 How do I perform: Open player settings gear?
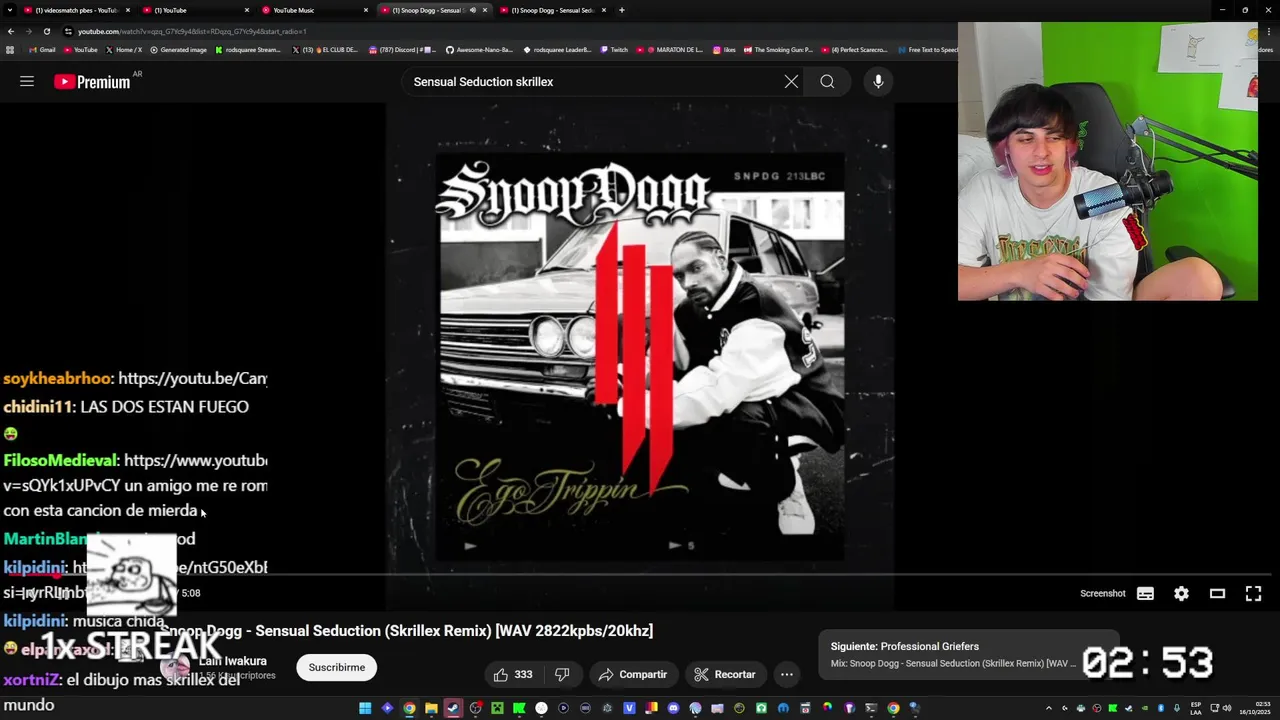point(1181,594)
